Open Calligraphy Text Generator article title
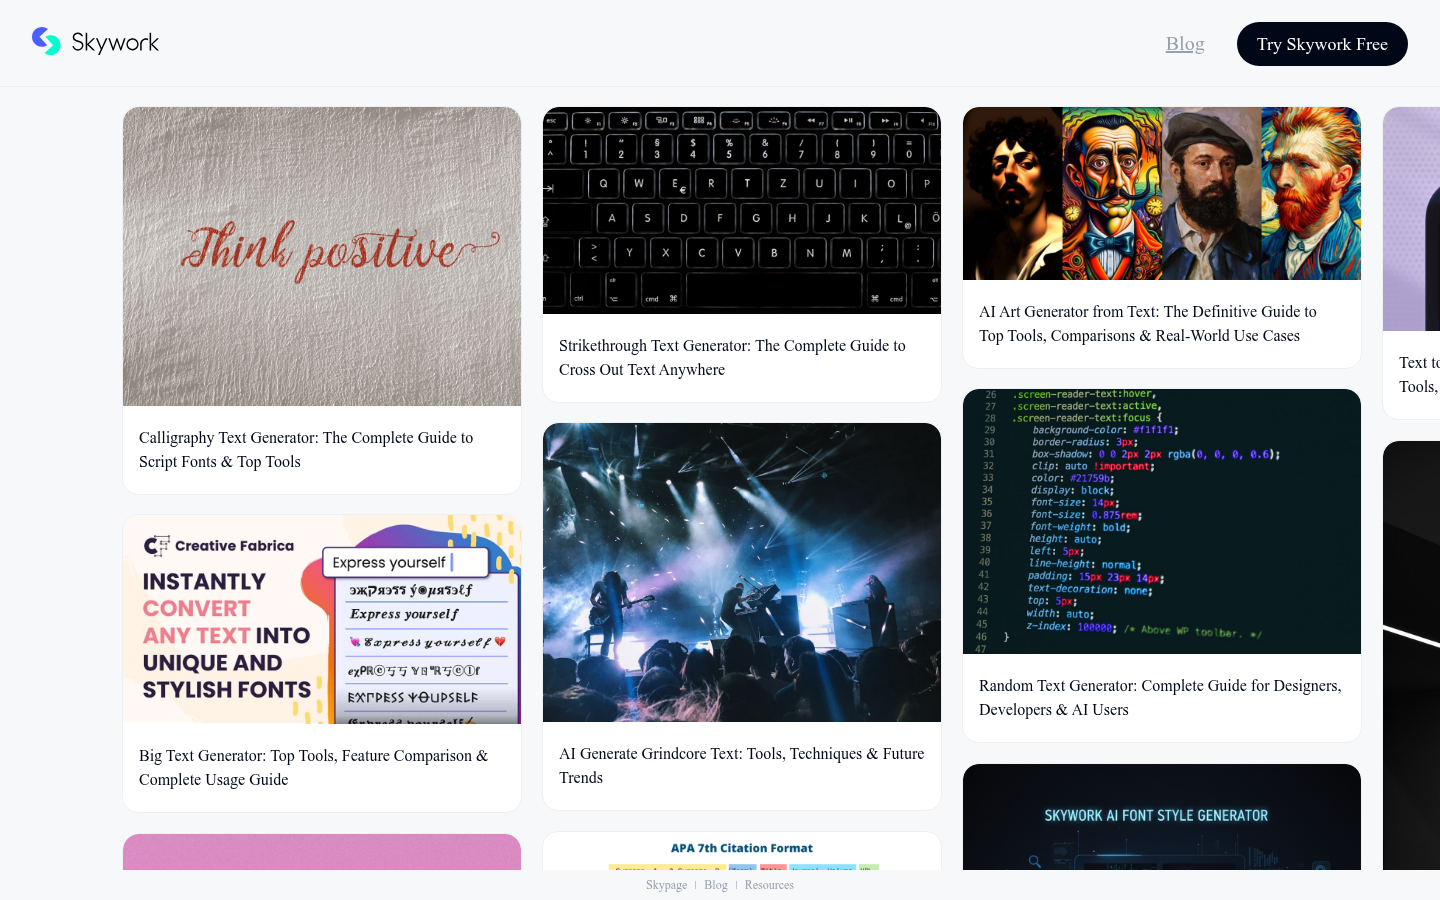This screenshot has height=900, width=1440. [306, 450]
